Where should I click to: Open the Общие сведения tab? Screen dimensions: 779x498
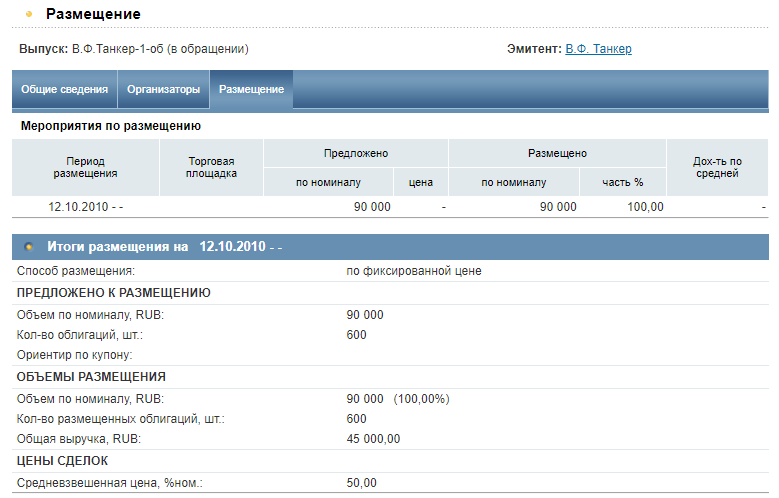tap(64, 90)
